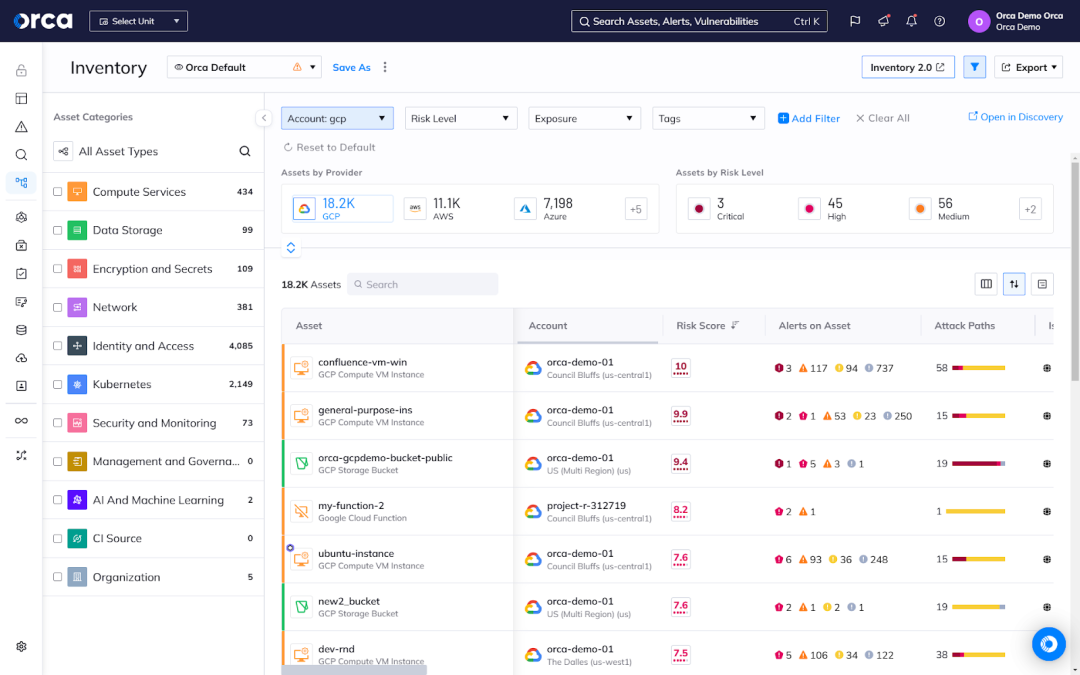Image resolution: width=1080 pixels, height=675 pixels.
Task: Click the user avatar O
Action: (x=979, y=21)
